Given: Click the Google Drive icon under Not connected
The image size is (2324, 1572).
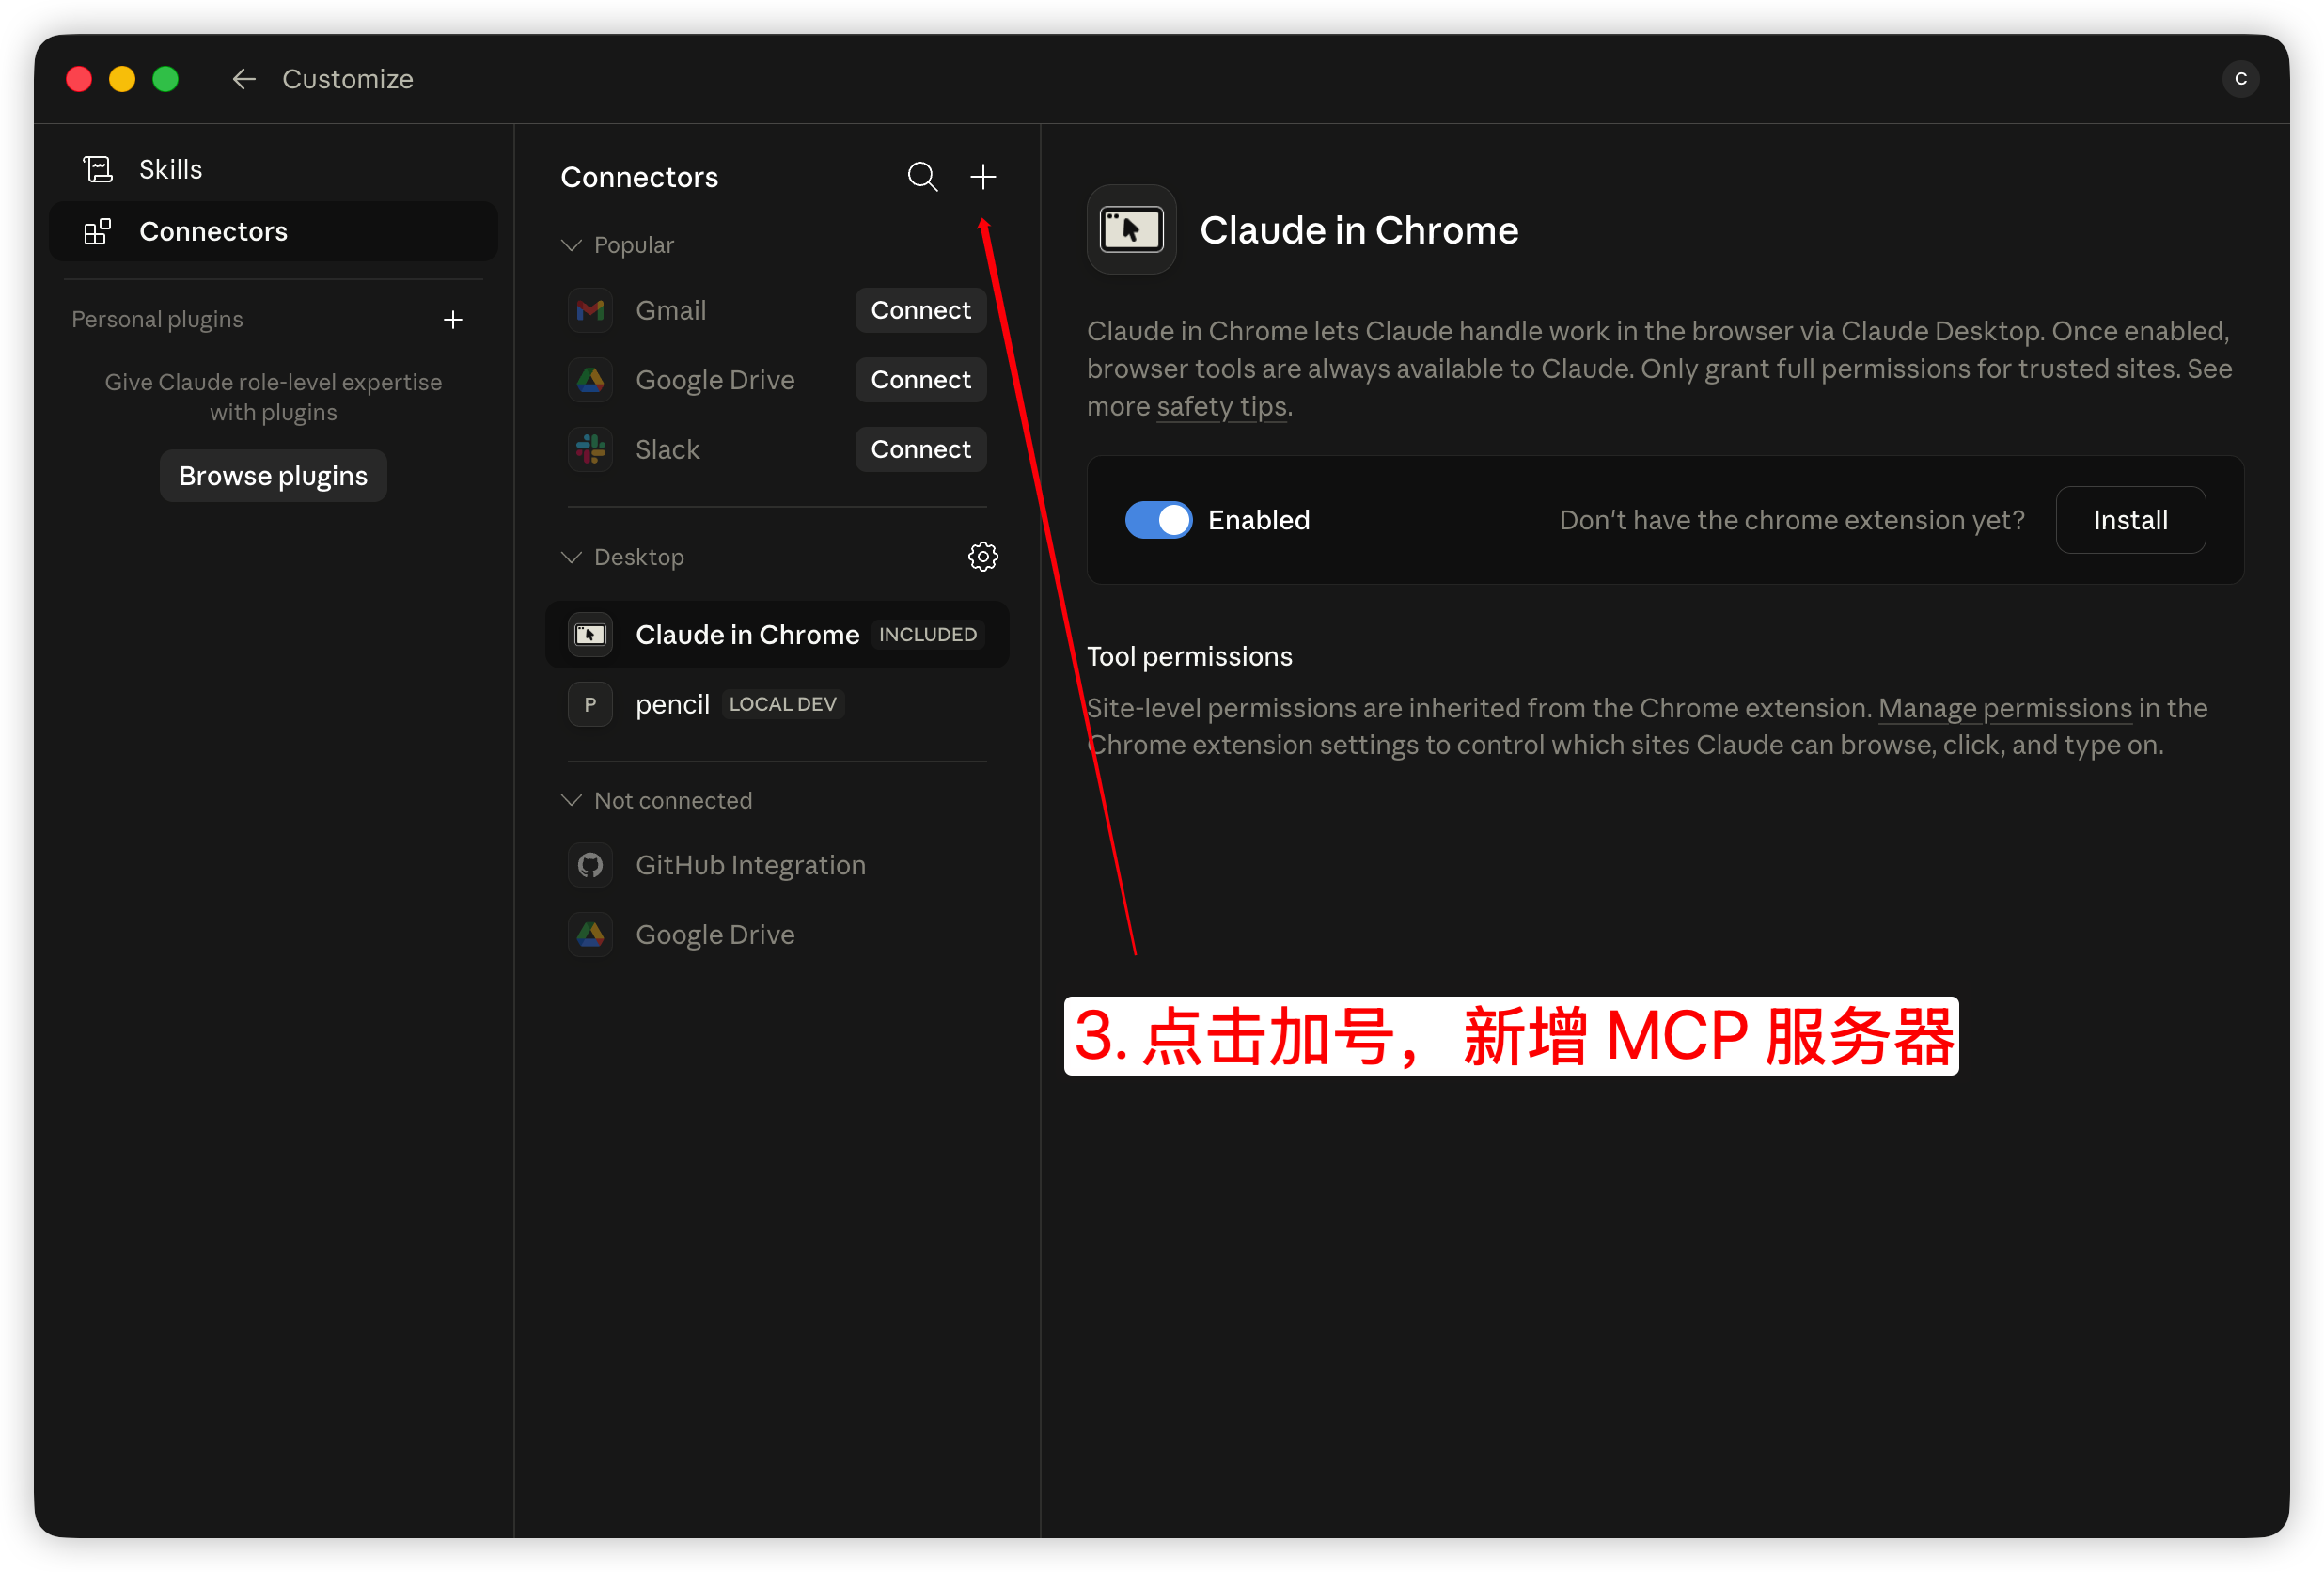Looking at the screenshot, I should click(590, 934).
